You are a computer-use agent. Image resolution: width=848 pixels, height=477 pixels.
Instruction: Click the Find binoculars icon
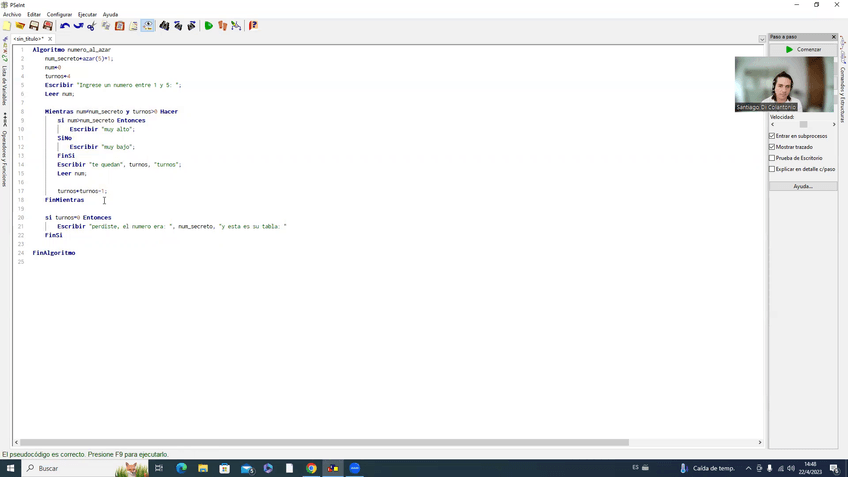click(164, 26)
